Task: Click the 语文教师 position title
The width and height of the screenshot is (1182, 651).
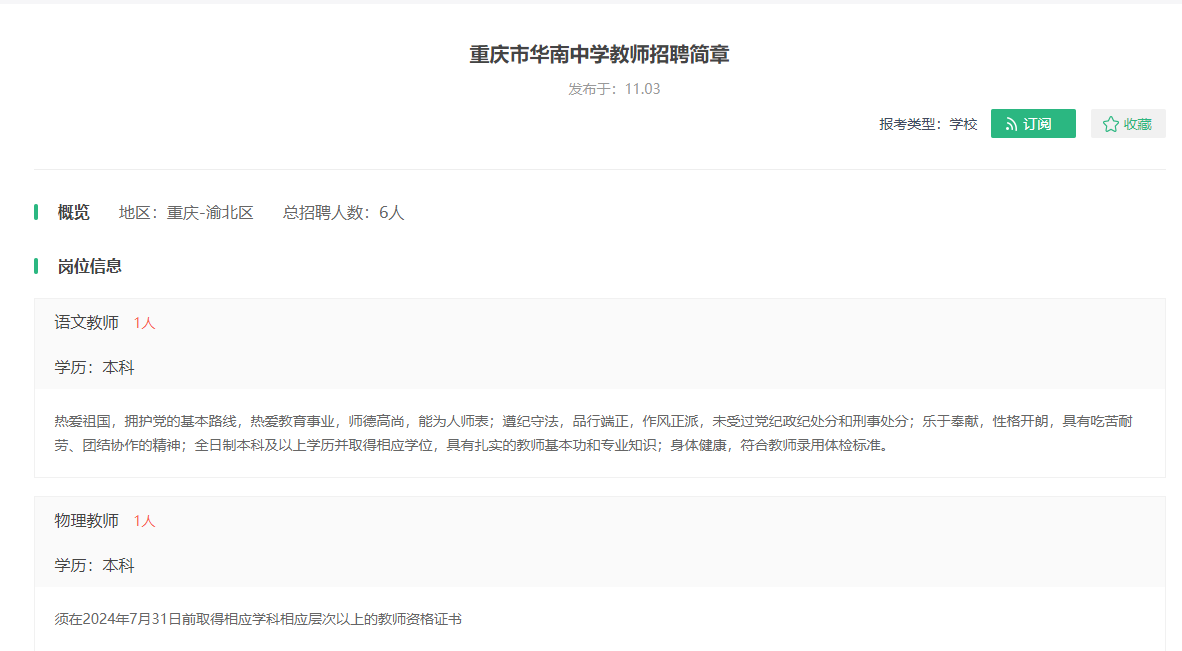Action: [87, 322]
